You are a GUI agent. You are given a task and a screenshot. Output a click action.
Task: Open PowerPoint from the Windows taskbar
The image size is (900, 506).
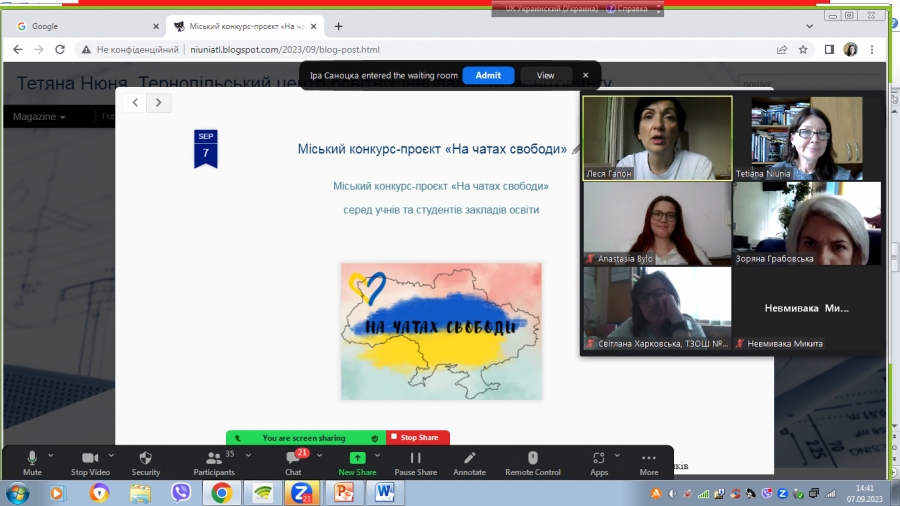[344, 492]
